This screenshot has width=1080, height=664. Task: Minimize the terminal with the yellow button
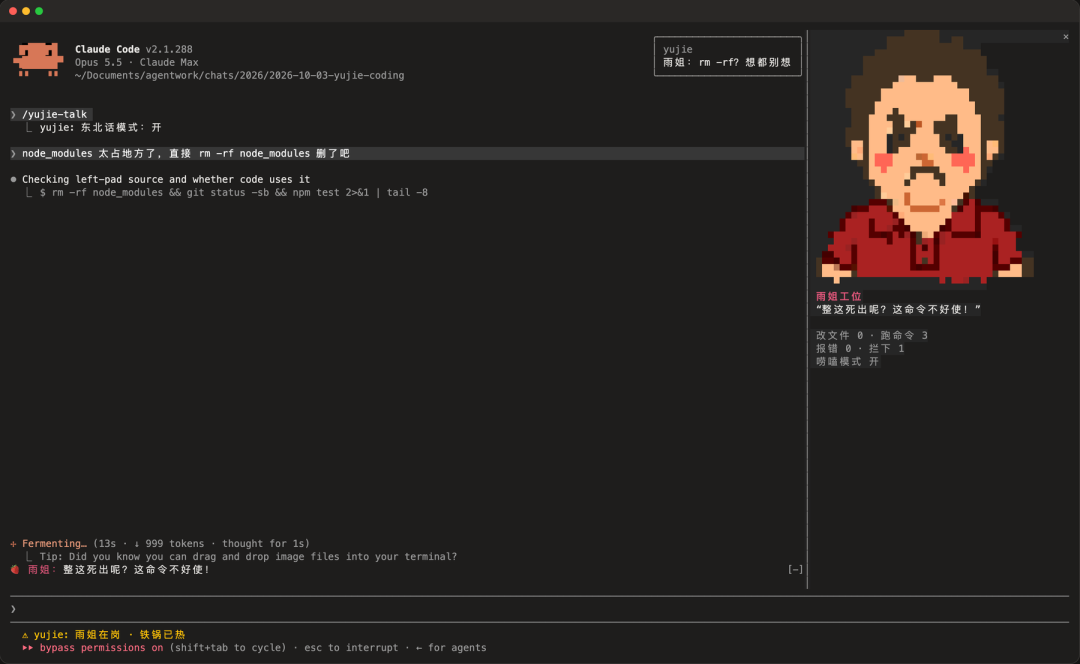click(x=26, y=11)
